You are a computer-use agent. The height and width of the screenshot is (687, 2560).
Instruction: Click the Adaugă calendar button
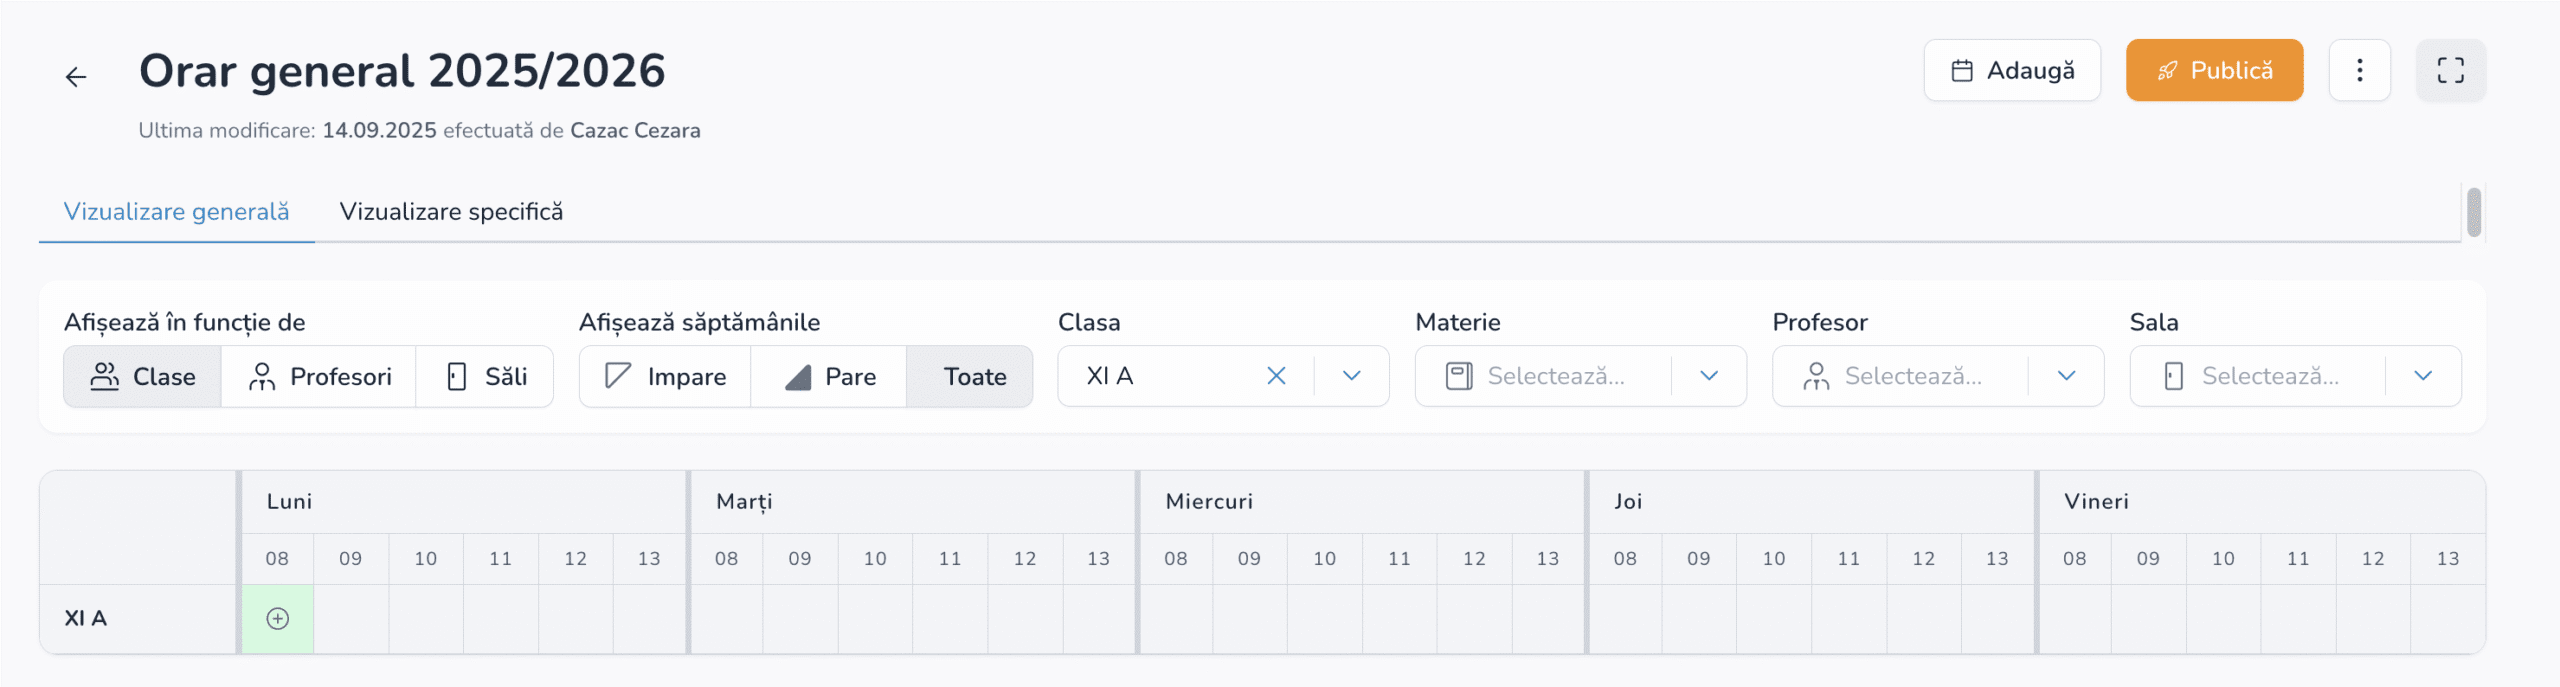pyautogui.click(x=2012, y=70)
